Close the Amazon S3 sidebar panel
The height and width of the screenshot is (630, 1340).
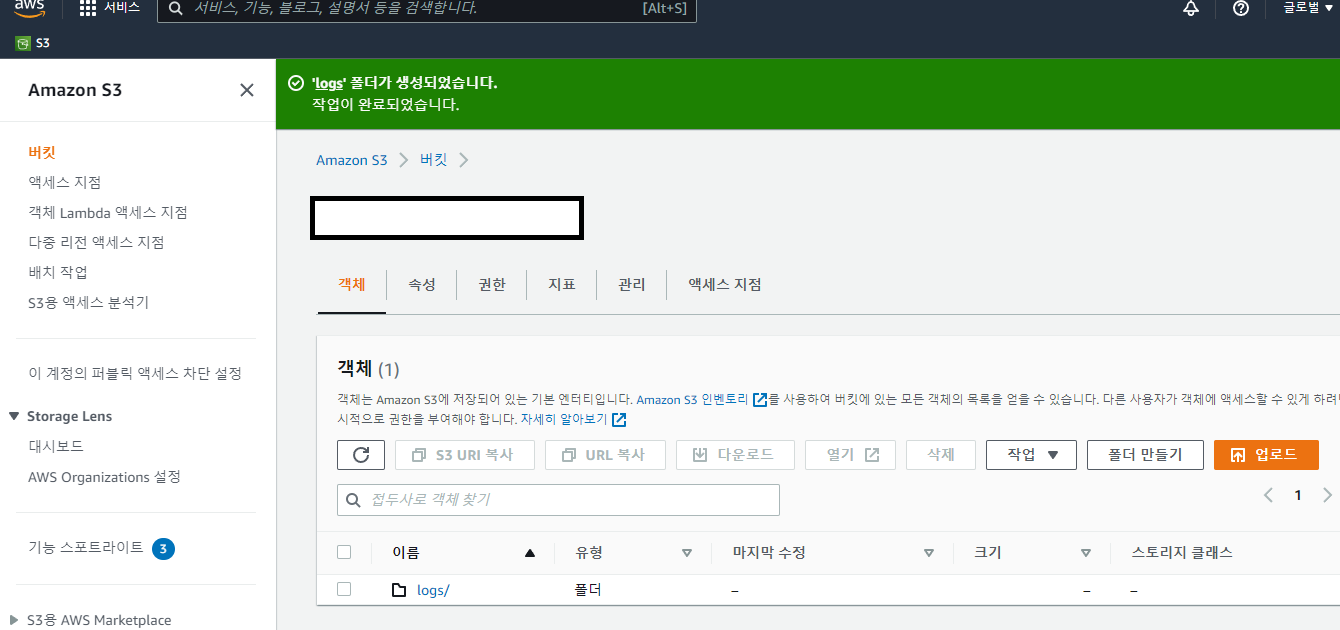click(x=247, y=90)
